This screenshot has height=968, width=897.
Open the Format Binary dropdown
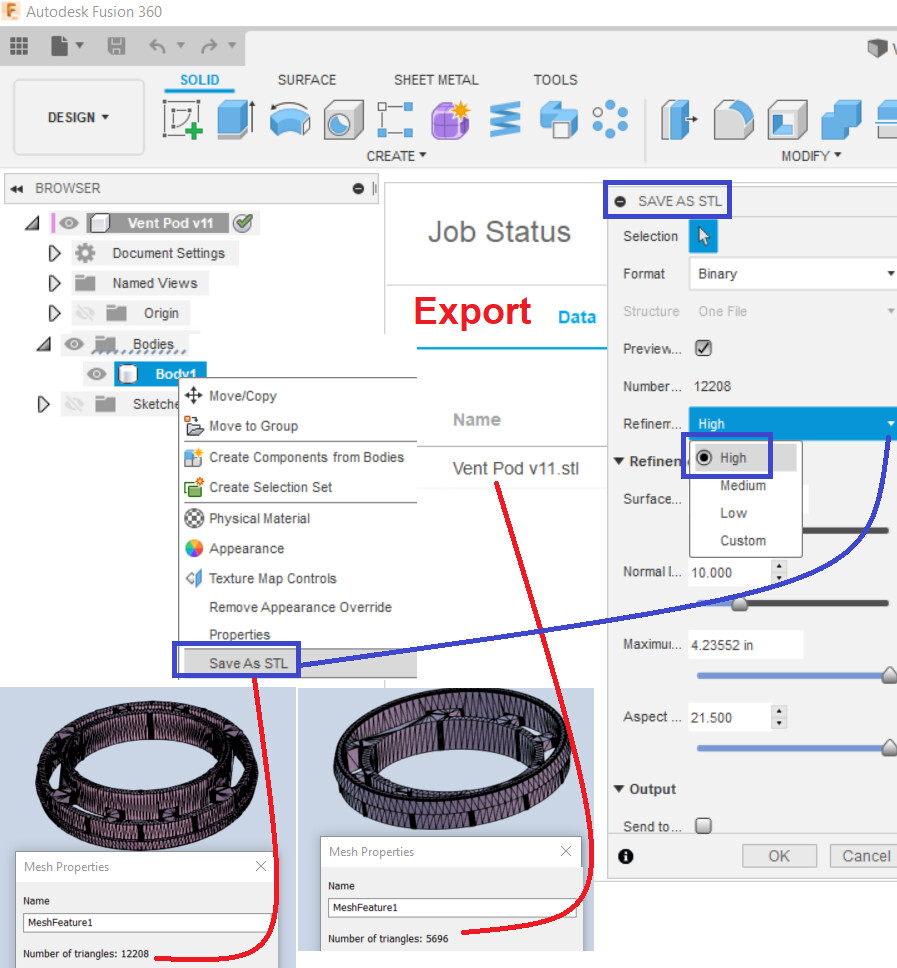(x=793, y=273)
